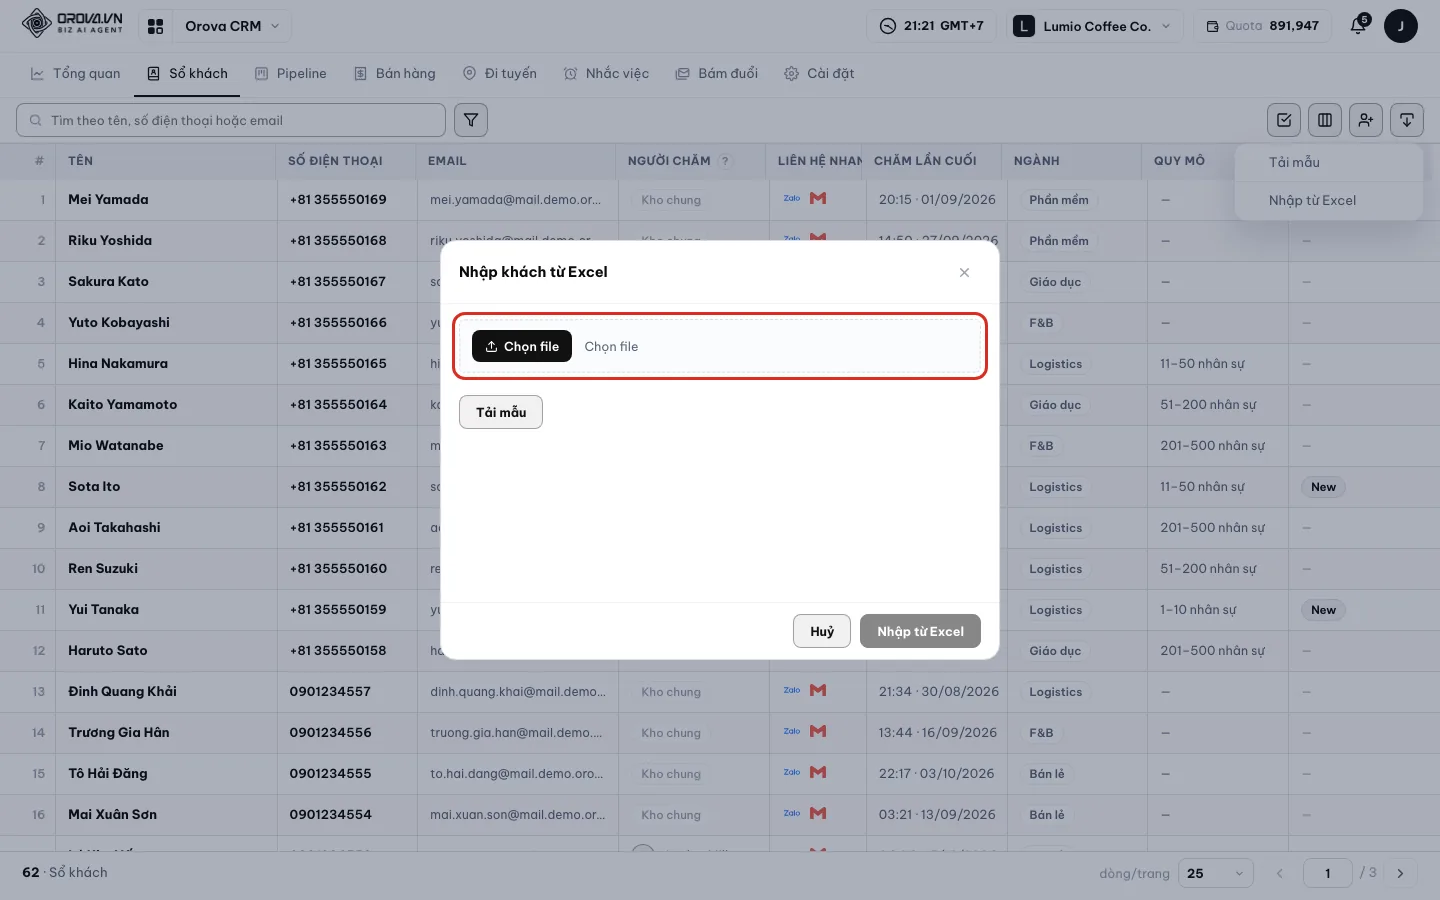Viewport: 1440px width, 900px height.
Task: Click the Chọn file upload button
Action: 521,346
